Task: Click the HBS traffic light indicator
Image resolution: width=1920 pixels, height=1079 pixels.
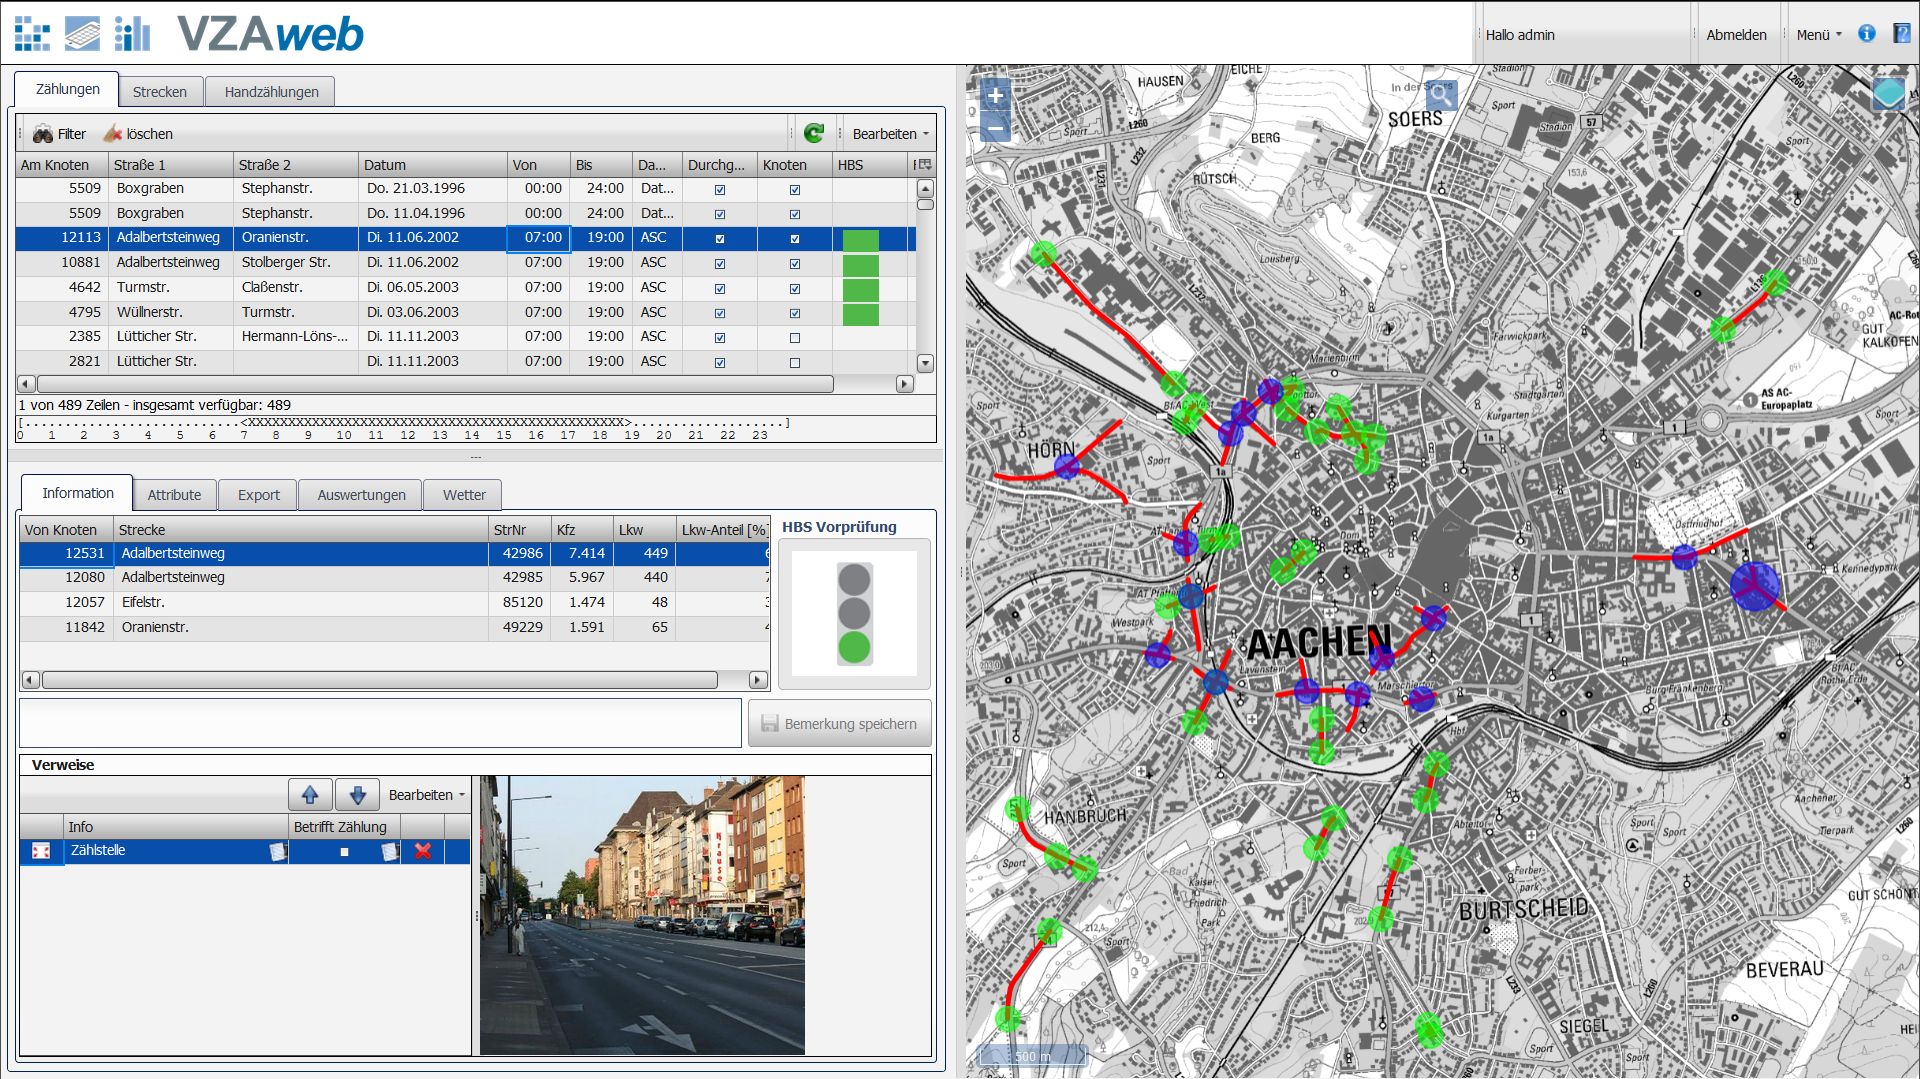Action: click(854, 613)
